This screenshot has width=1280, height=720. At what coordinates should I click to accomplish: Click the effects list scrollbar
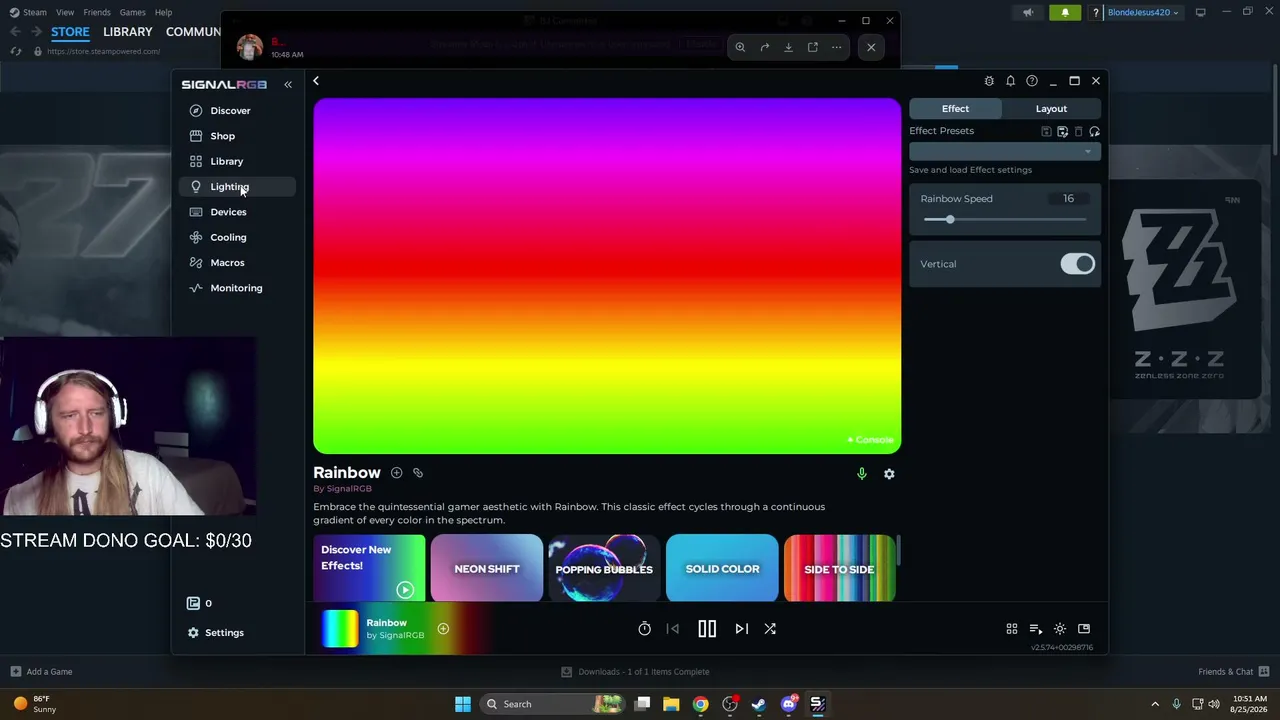click(x=899, y=549)
